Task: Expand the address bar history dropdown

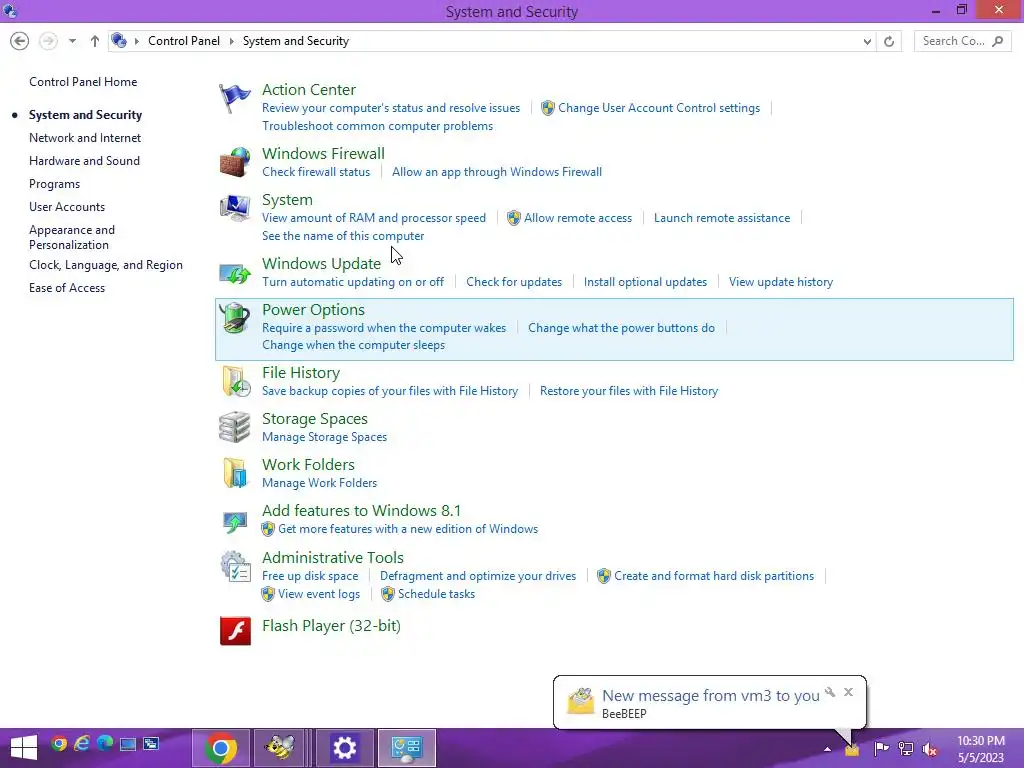Action: click(867, 41)
